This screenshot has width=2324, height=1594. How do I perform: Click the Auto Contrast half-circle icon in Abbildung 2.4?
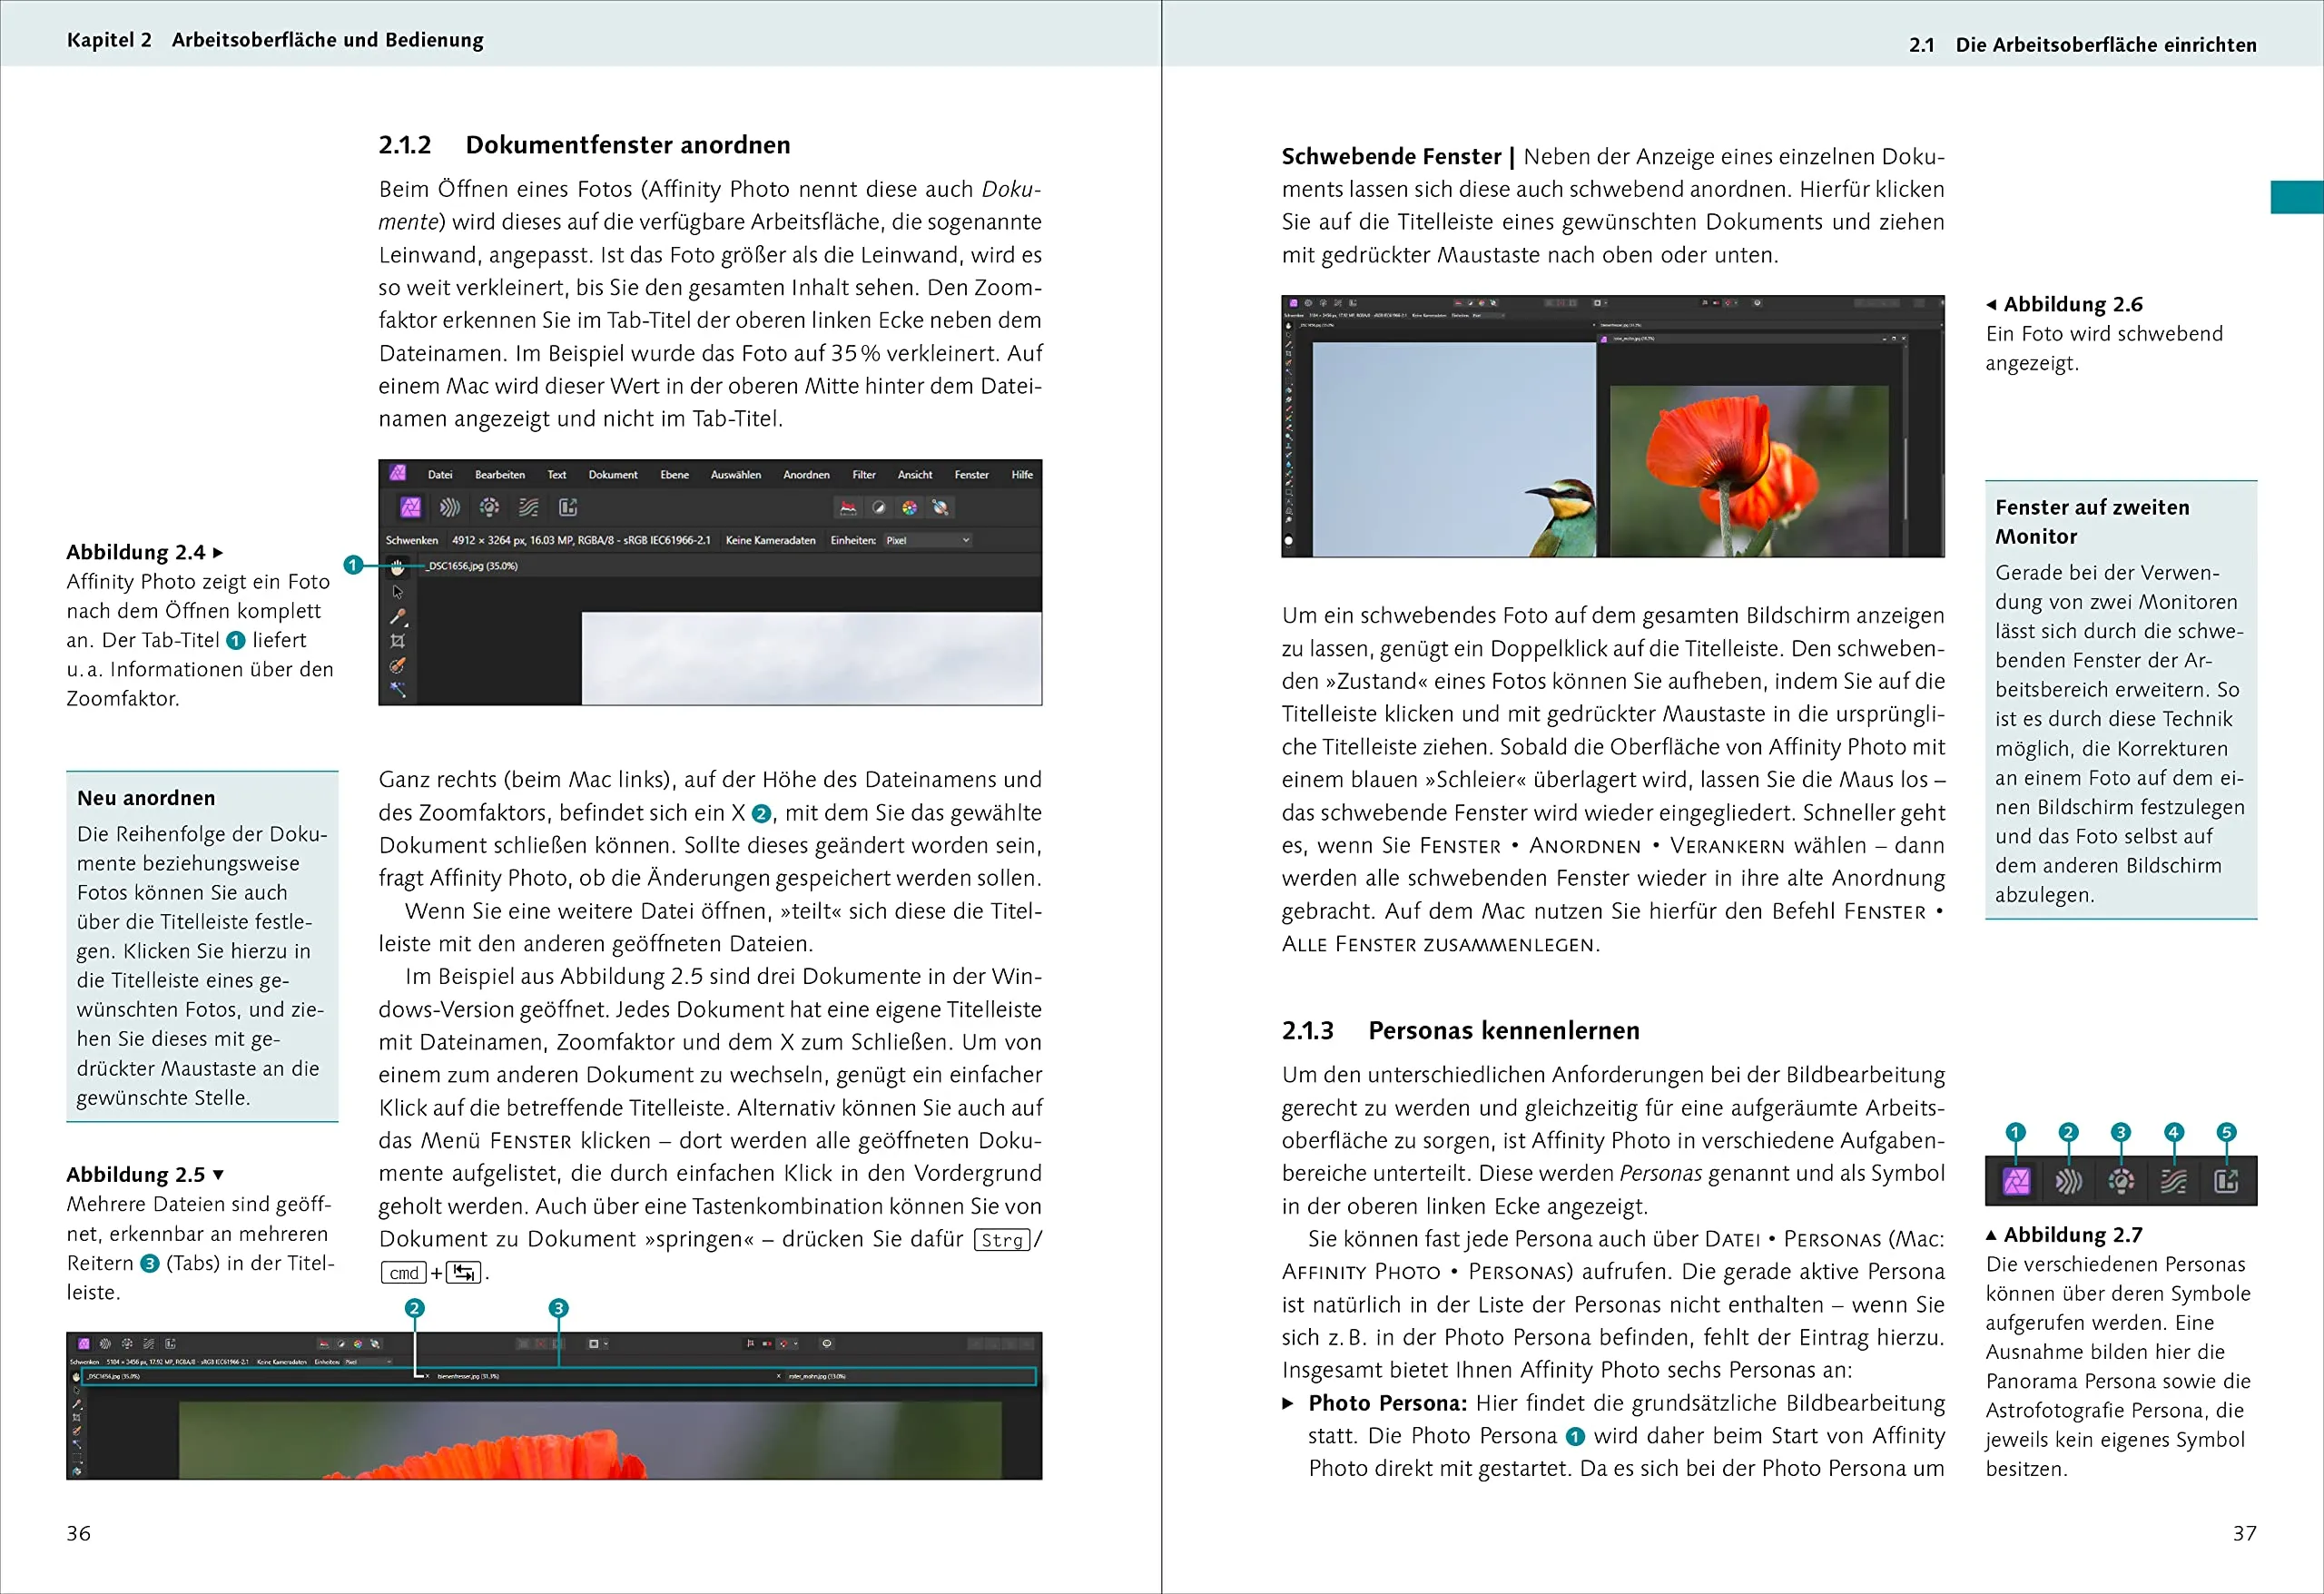tap(878, 508)
